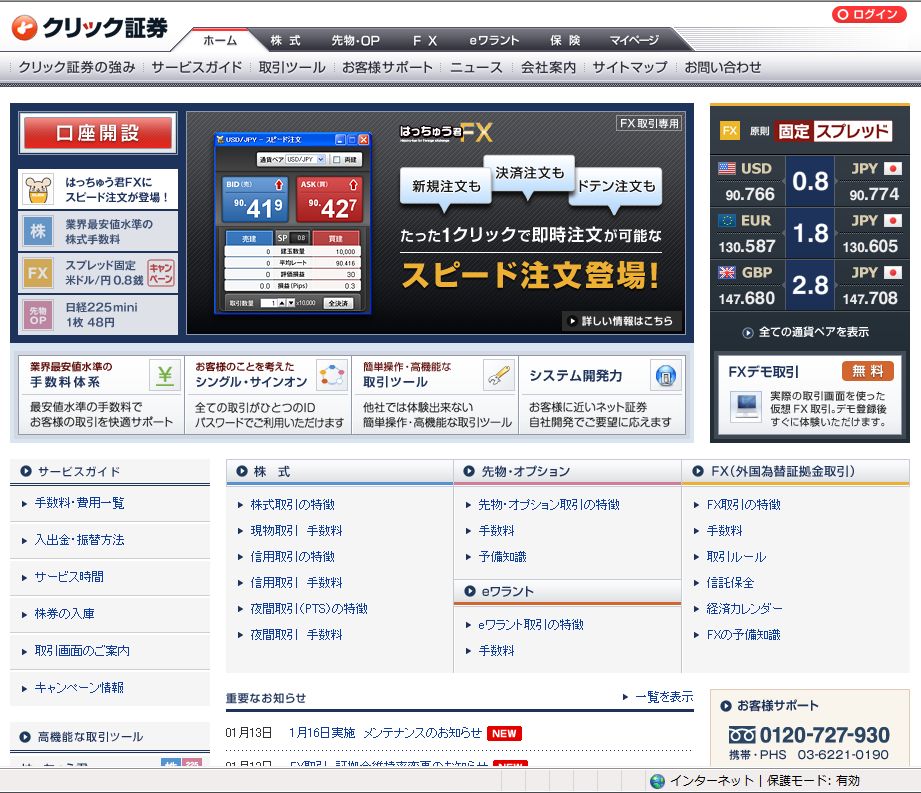Click the GBP flag icon

(727, 273)
